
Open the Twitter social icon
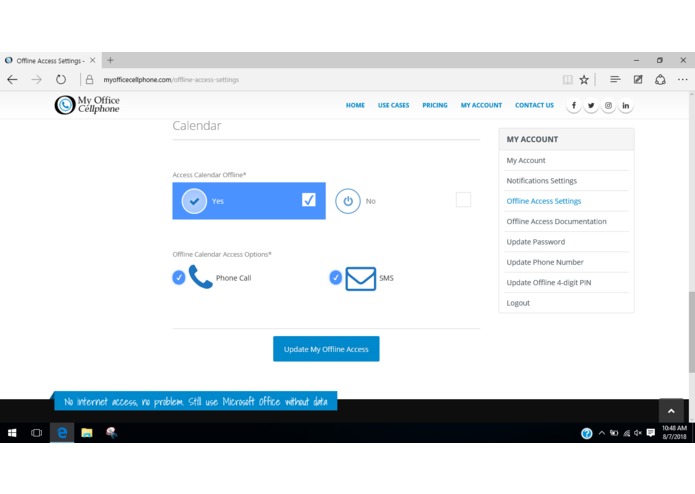point(591,105)
